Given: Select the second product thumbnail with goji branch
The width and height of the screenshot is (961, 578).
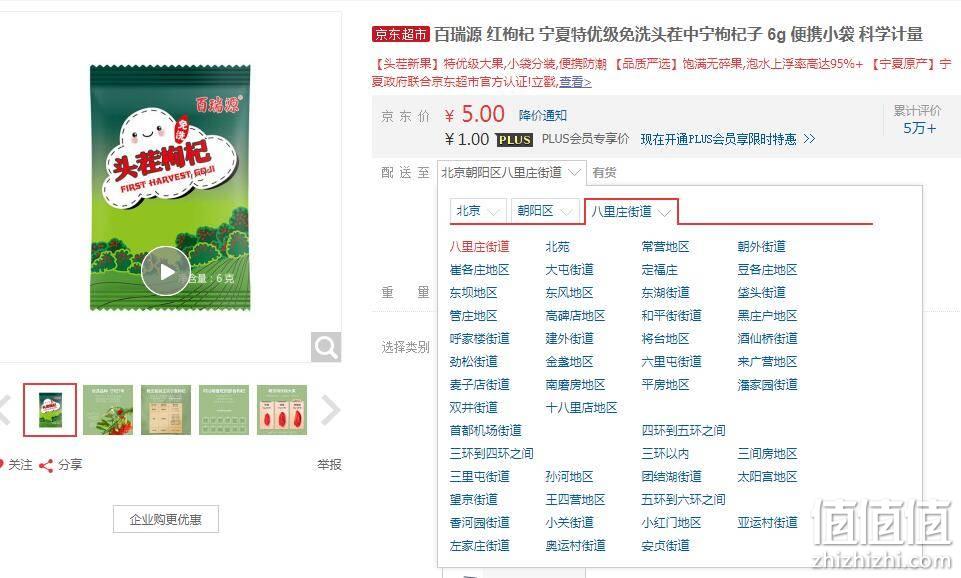Looking at the screenshot, I should [x=108, y=410].
